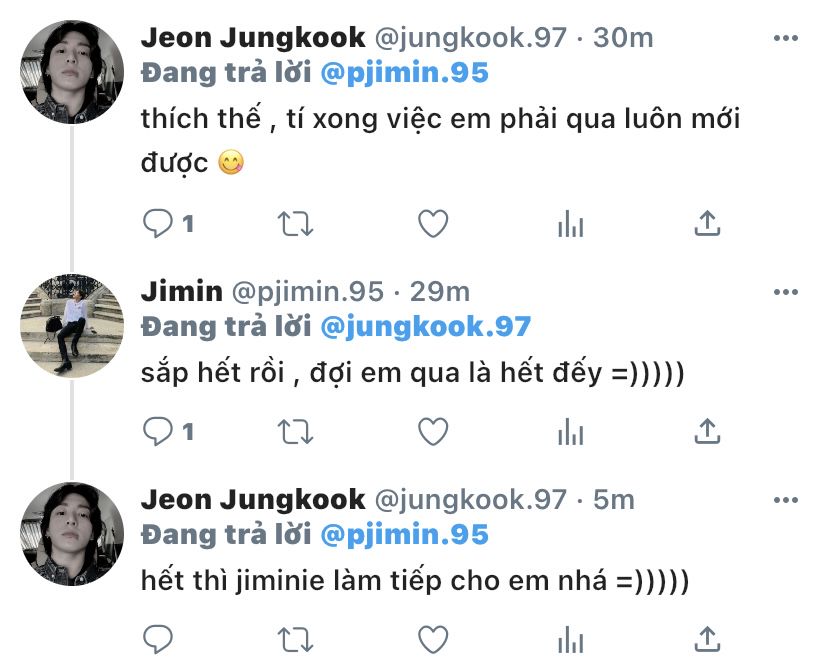The height and width of the screenshot is (665, 828).
Task: View analytics of Jungkook's 30m tweet
Action: coord(570,224)
